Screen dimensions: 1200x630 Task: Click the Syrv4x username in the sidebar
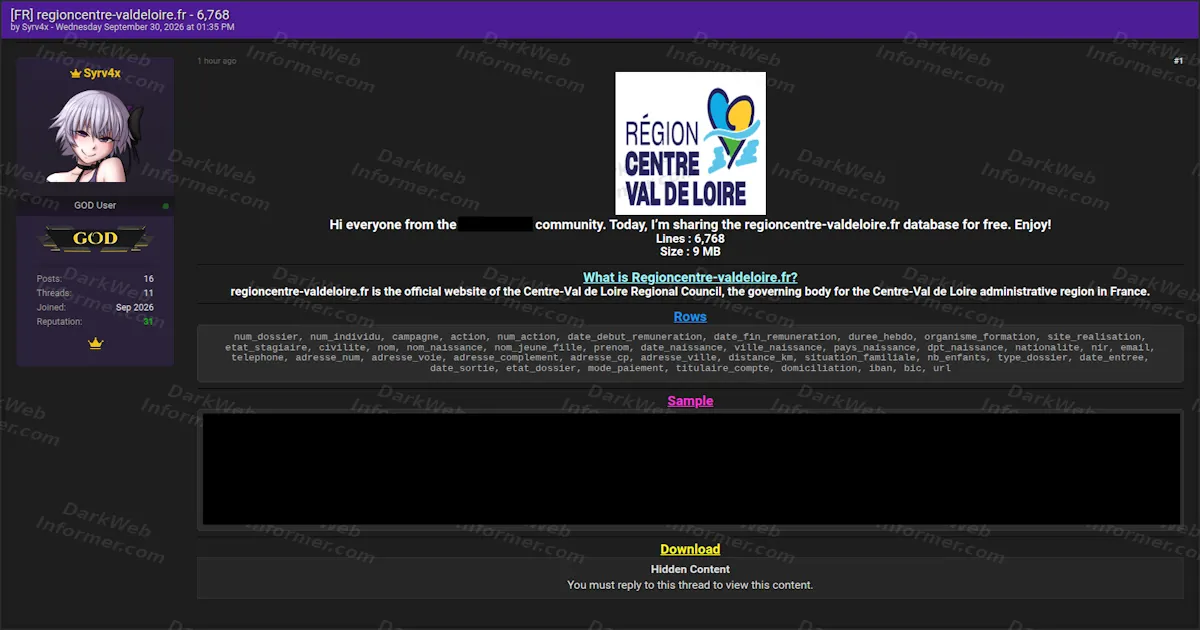pyautogui.click(x=102, y=74)
